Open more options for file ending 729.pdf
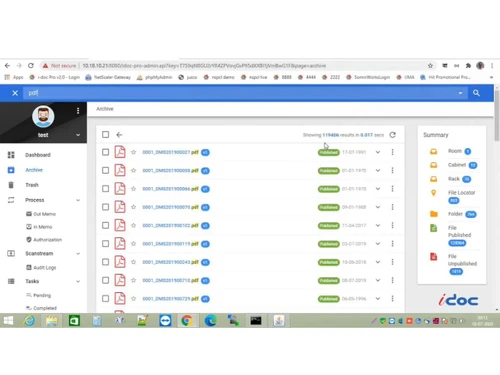The image size is (500, 375). click(392, 299)
